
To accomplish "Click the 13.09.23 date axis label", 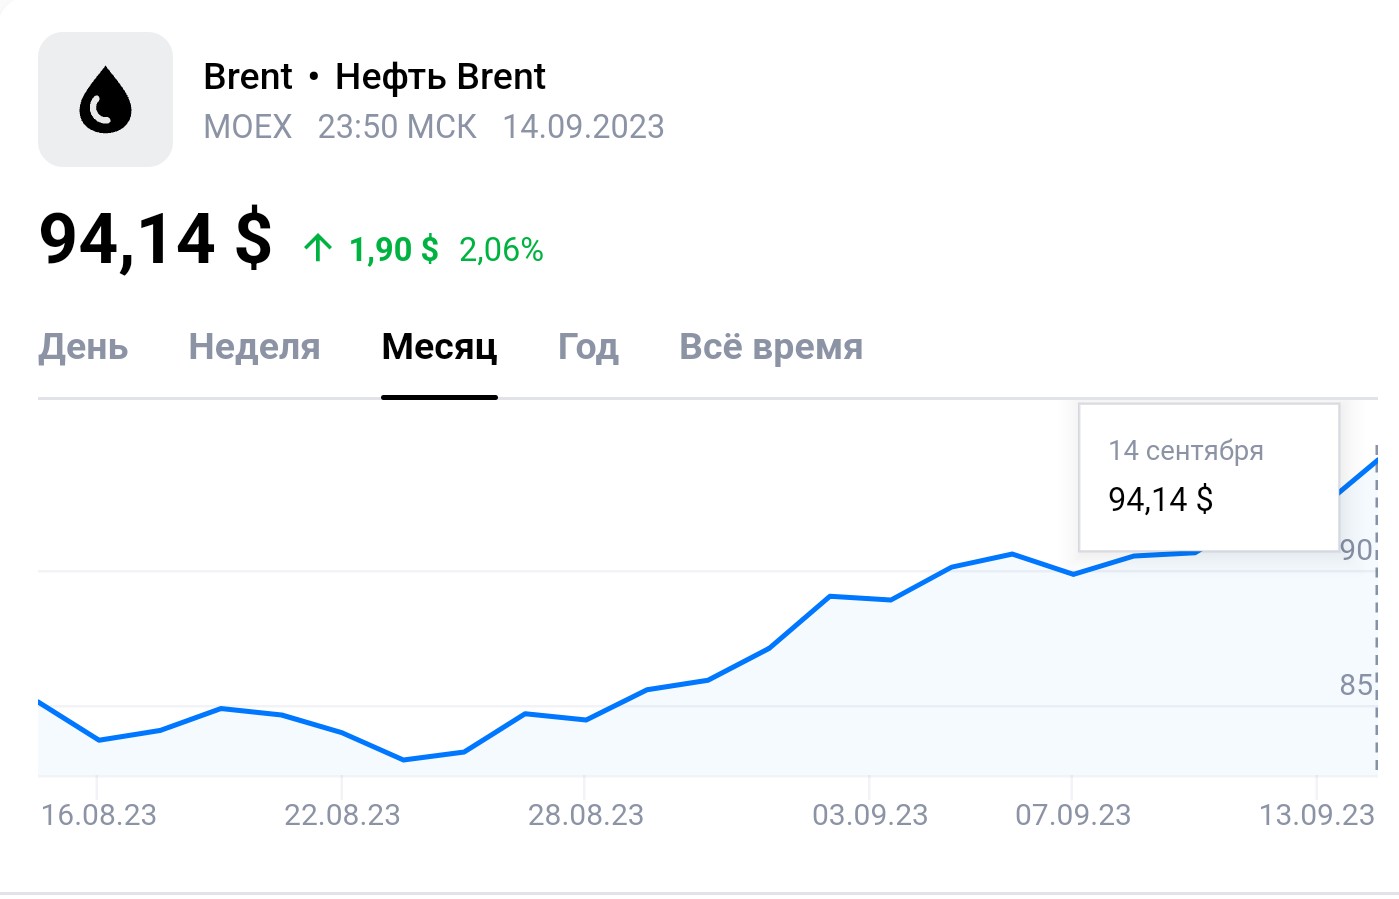I will [1316, 815].
